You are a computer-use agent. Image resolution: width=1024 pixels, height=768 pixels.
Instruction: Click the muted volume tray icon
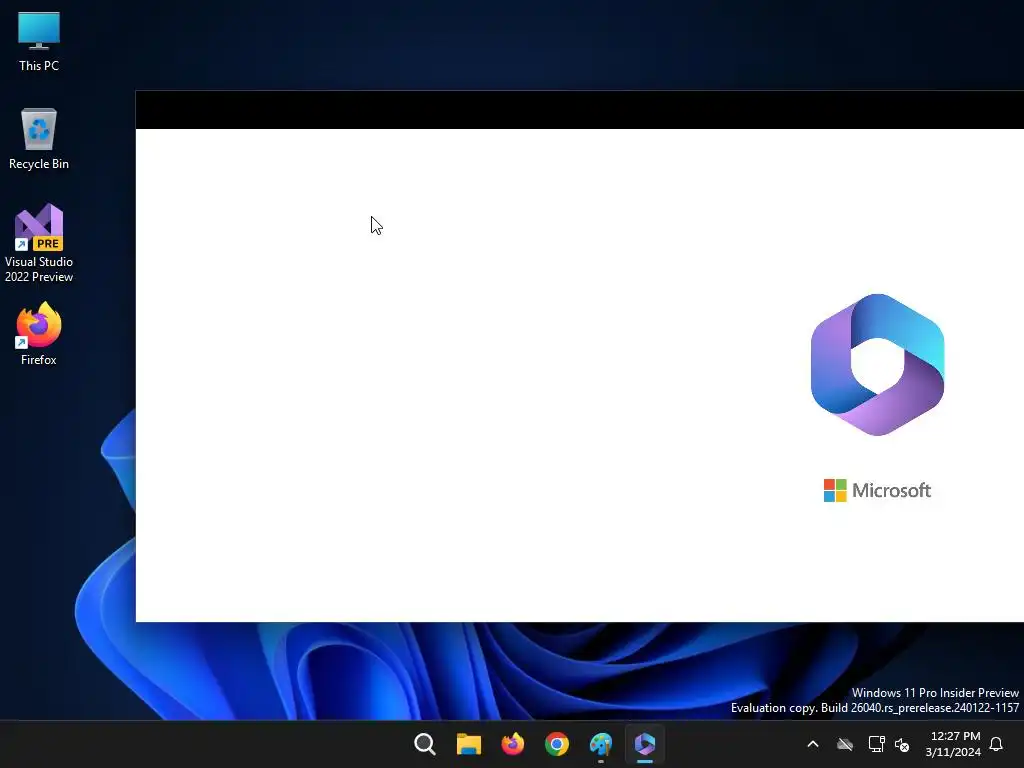coord(903,744)
